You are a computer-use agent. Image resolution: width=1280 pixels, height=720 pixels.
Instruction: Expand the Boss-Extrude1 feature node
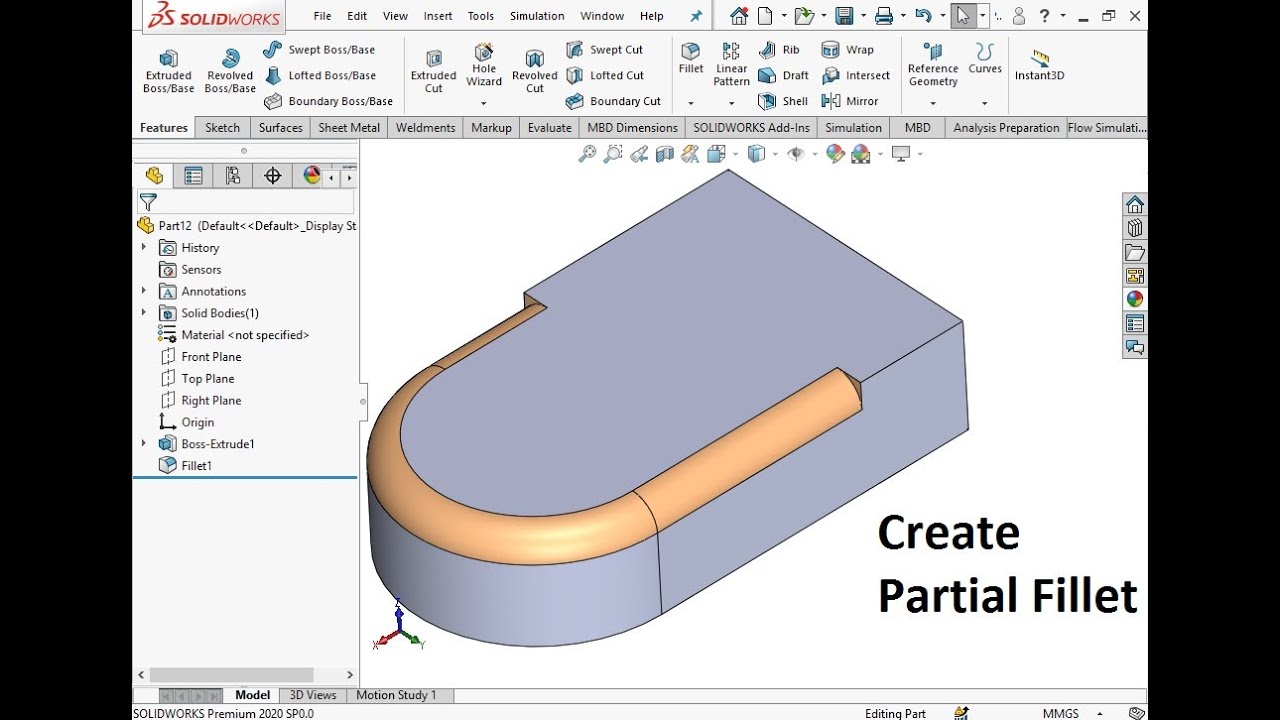pyautogui.click(x=144, y=443)
